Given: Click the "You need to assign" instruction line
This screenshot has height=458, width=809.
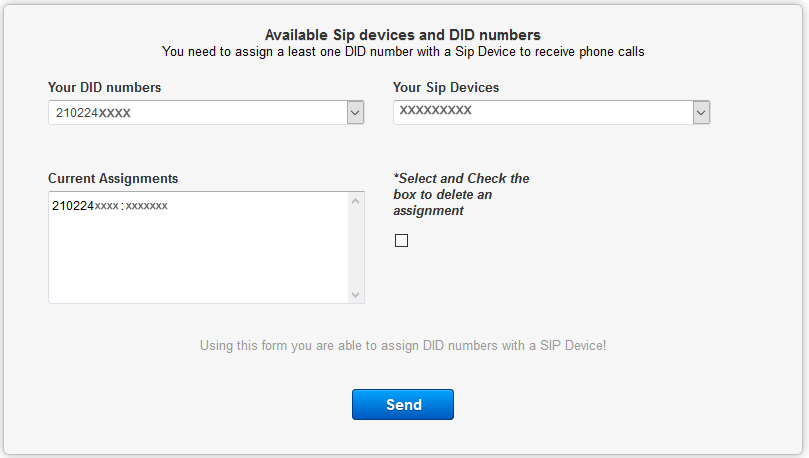Looking at the screenshot, I should [x=403, y=51].
